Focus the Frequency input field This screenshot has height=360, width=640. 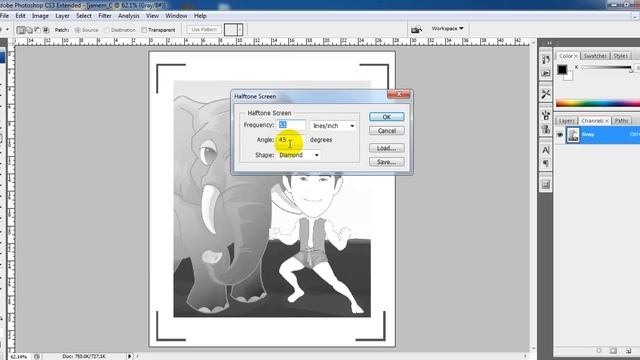coord(291,125)
